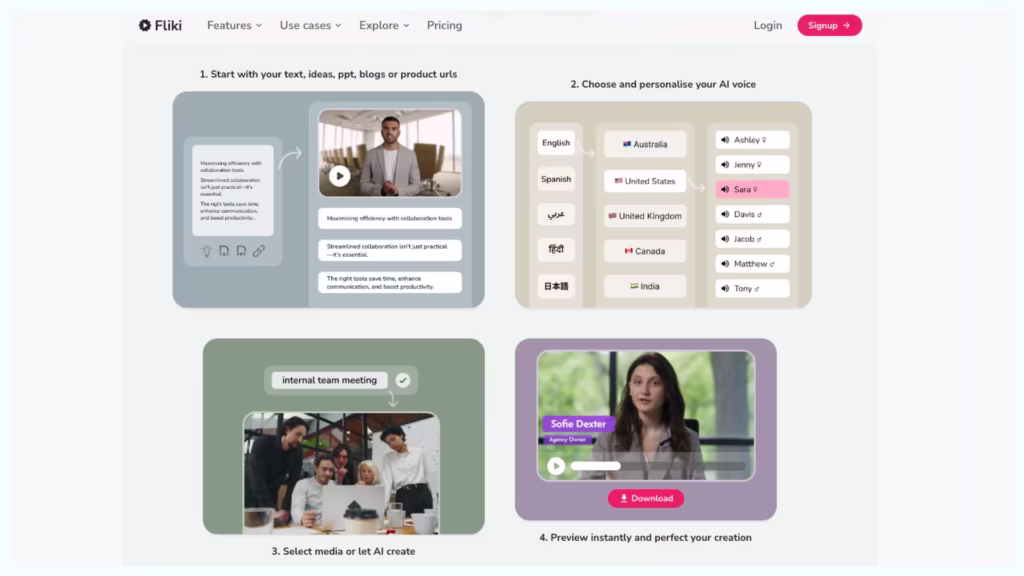Open the Pricing page
1024x576 pixels.
click(444, 25)
